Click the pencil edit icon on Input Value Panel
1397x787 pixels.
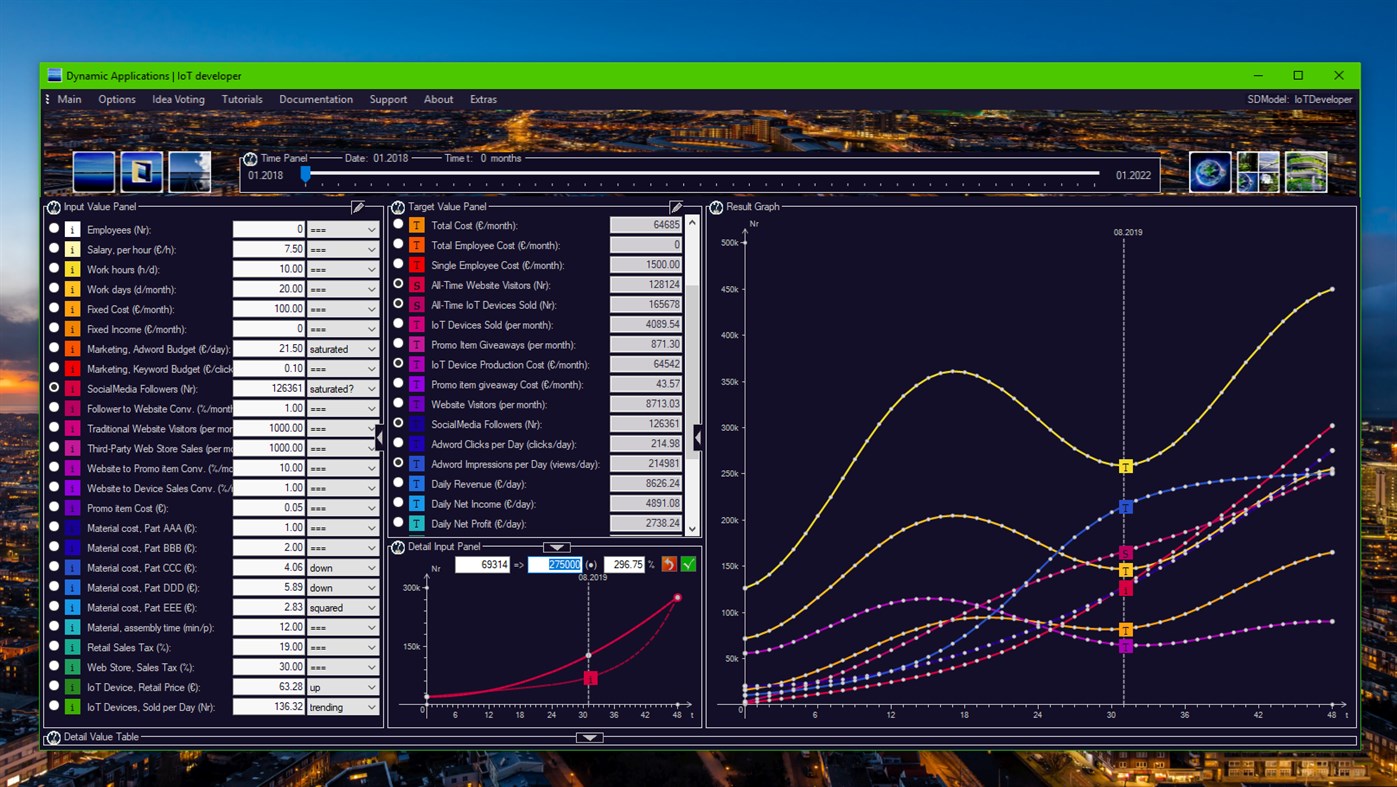(358, 207)
